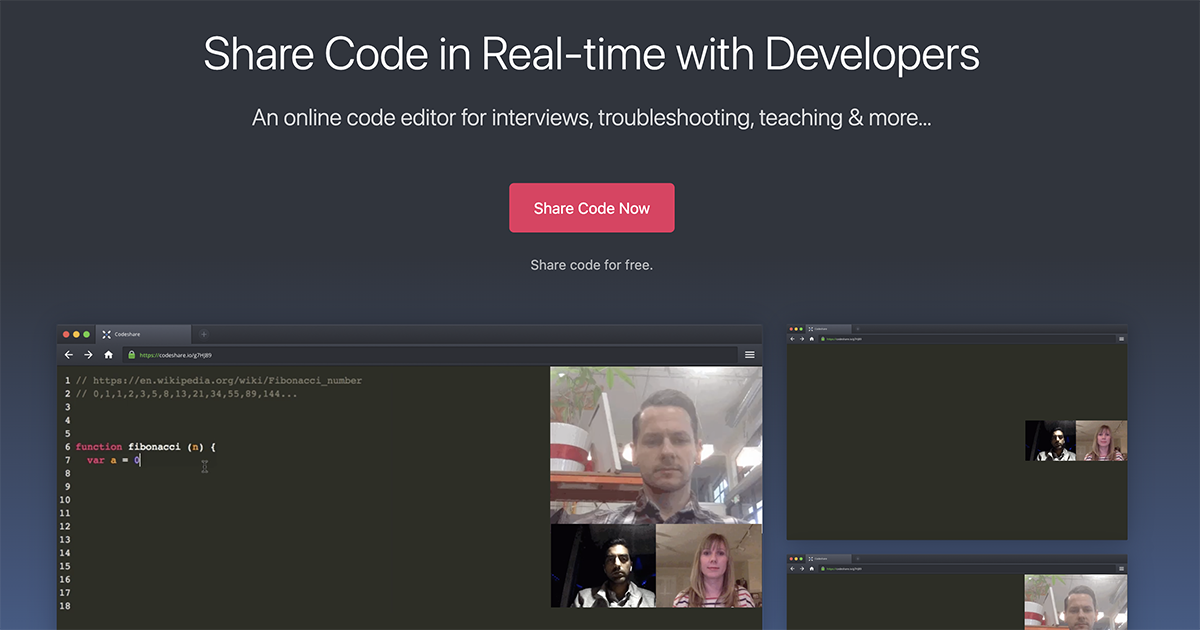Click the Codeshare logo icon on the browser tab
The height and width of the screenshot is (630, 1200).
coord(106,334)
